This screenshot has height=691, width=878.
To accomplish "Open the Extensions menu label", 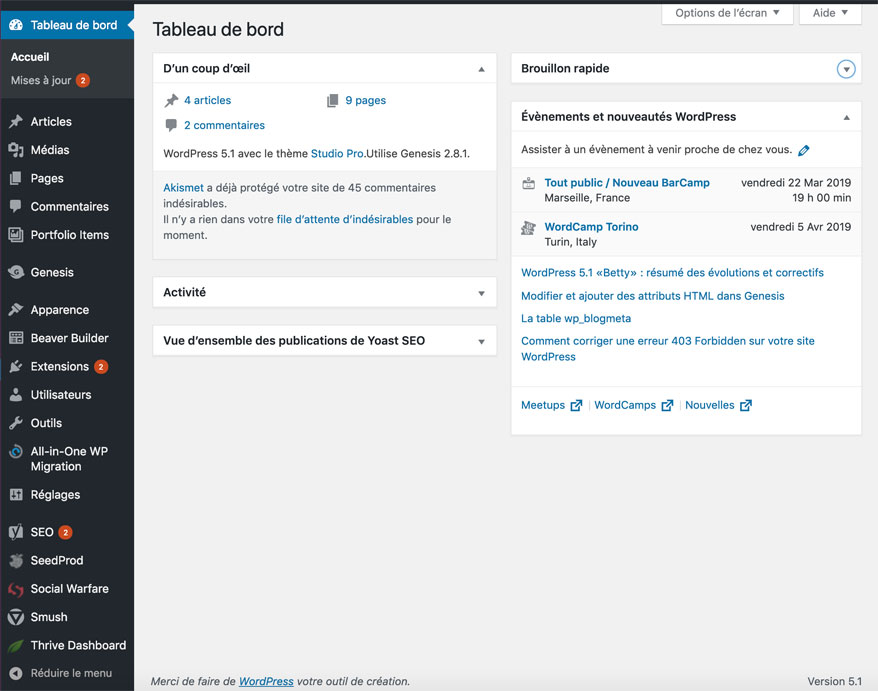I will (x=60, y=366).
